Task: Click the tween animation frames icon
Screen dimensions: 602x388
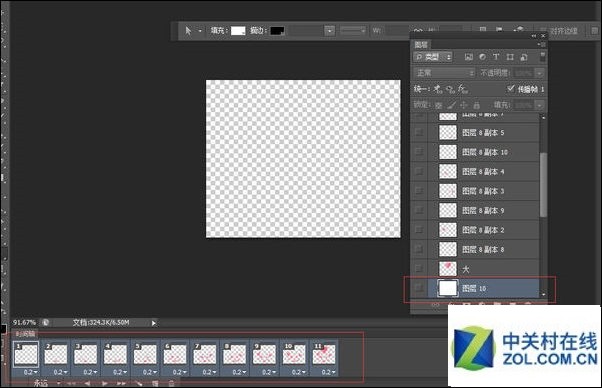Action: click(x=139, y=383)
